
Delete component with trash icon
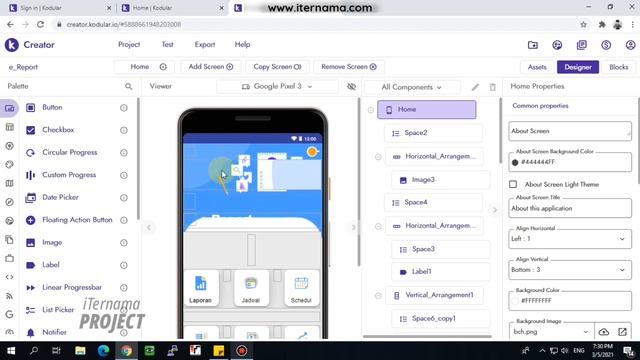pyautogui.click(x=493, y=87)
